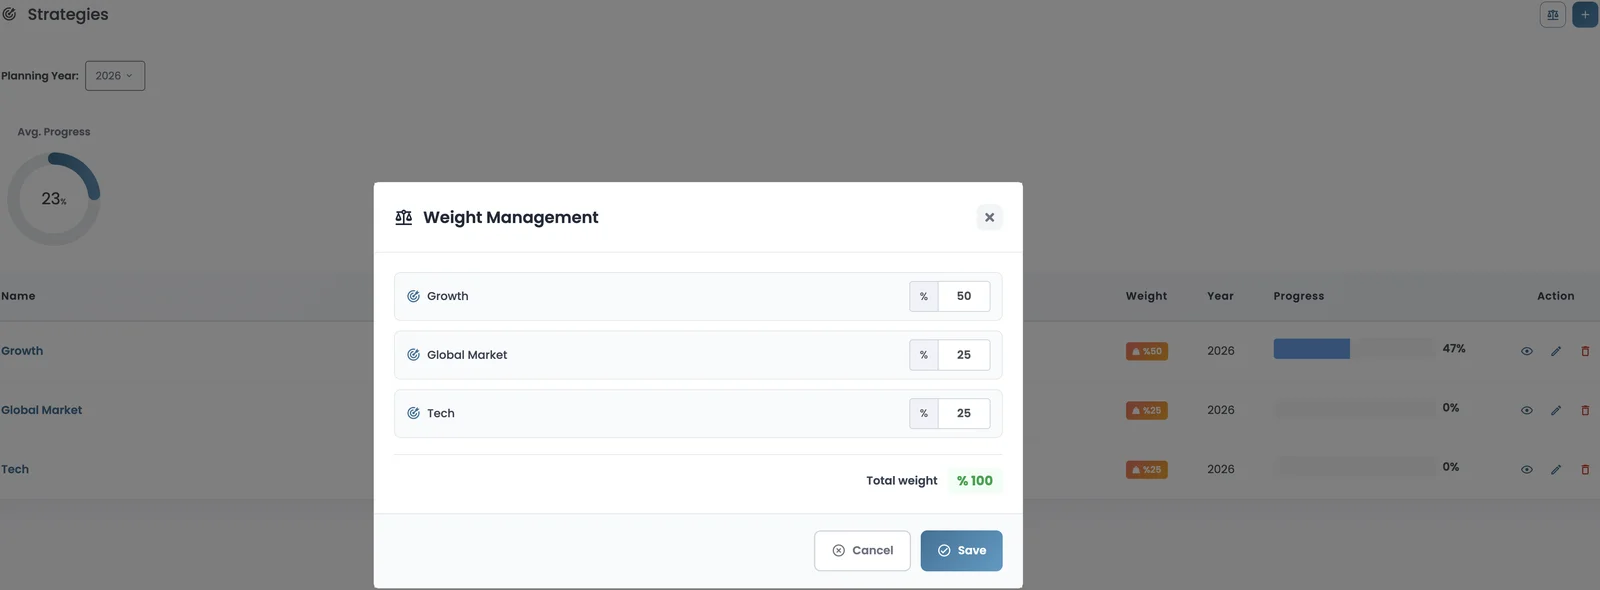Save the weight changes
1600x590 pixels.
click(x=961, y=550)
